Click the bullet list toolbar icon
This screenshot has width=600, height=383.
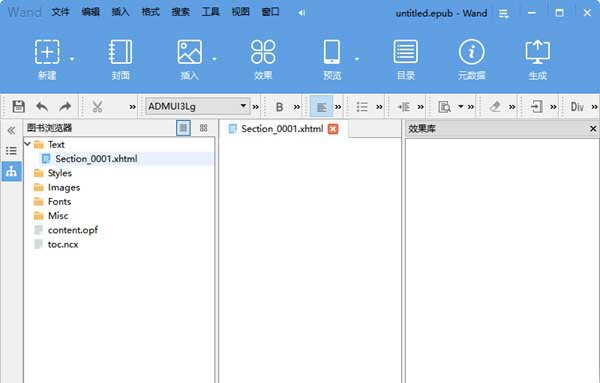point(362,107)
